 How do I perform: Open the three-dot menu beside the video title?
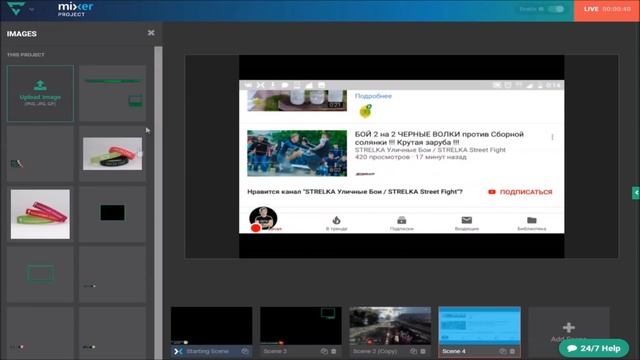pos(552,137)
